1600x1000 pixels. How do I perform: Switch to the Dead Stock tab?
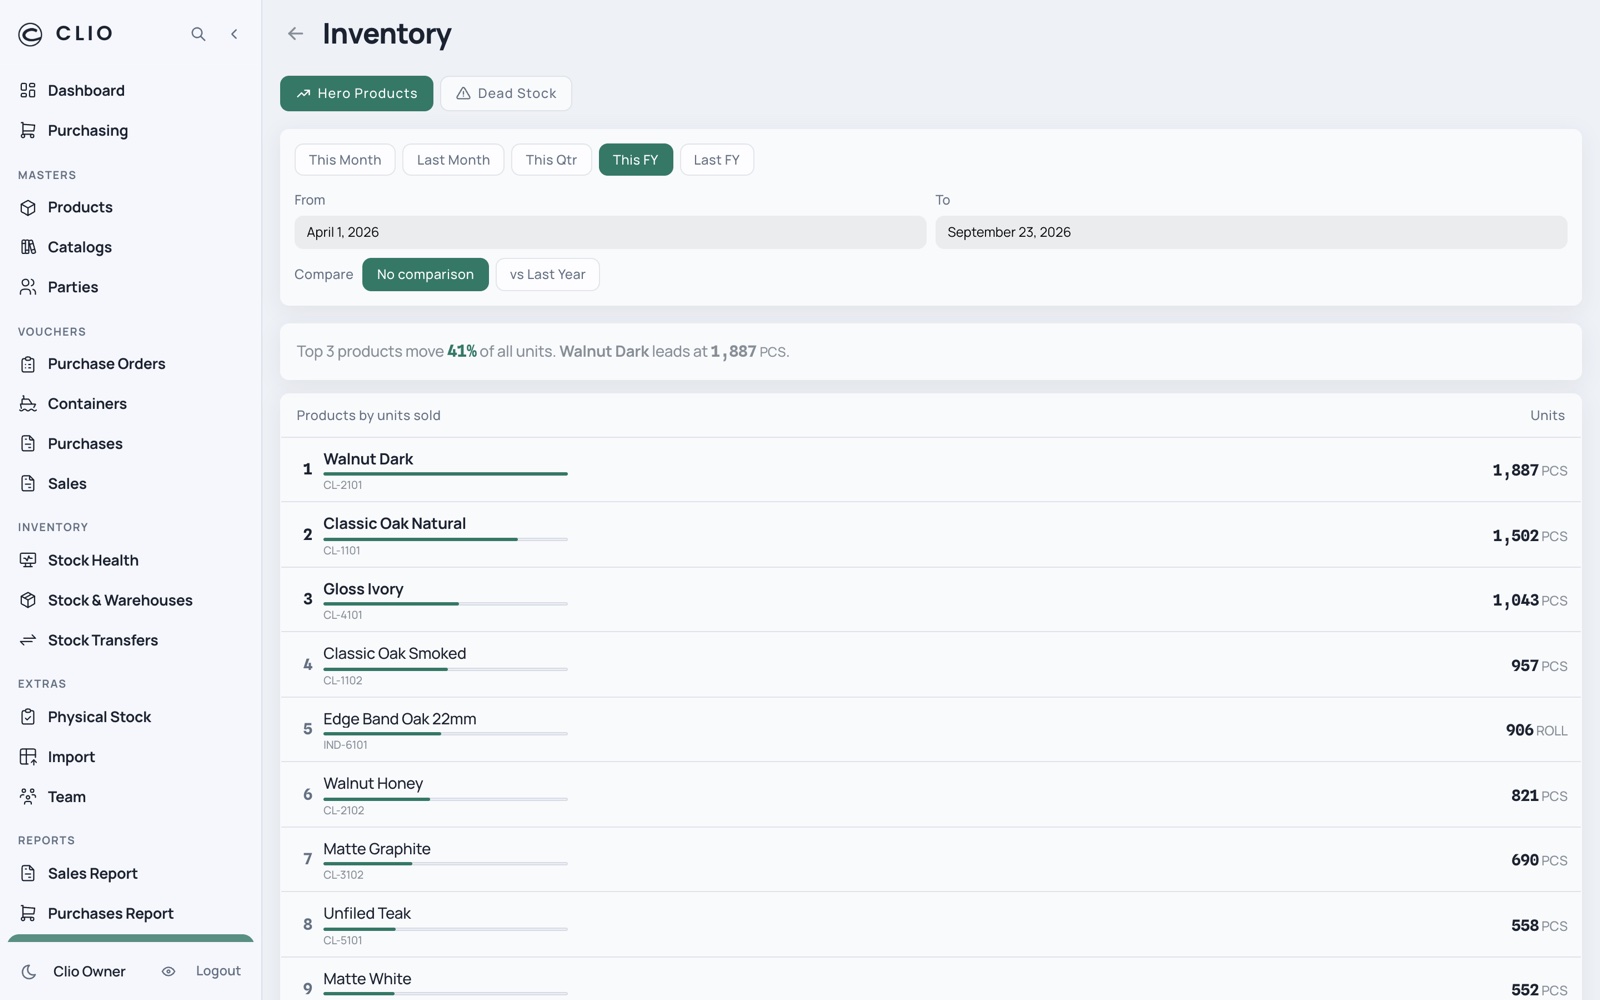coord(506,94)
